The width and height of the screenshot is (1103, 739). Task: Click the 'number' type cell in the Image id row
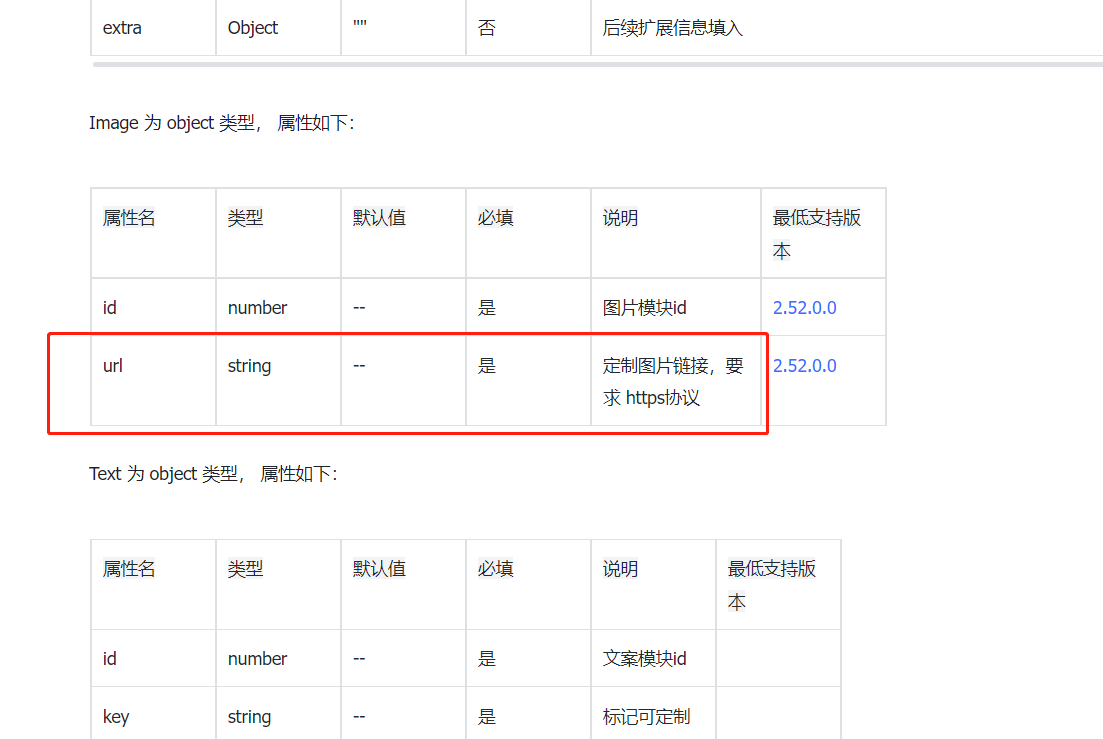tap(257, 308)
